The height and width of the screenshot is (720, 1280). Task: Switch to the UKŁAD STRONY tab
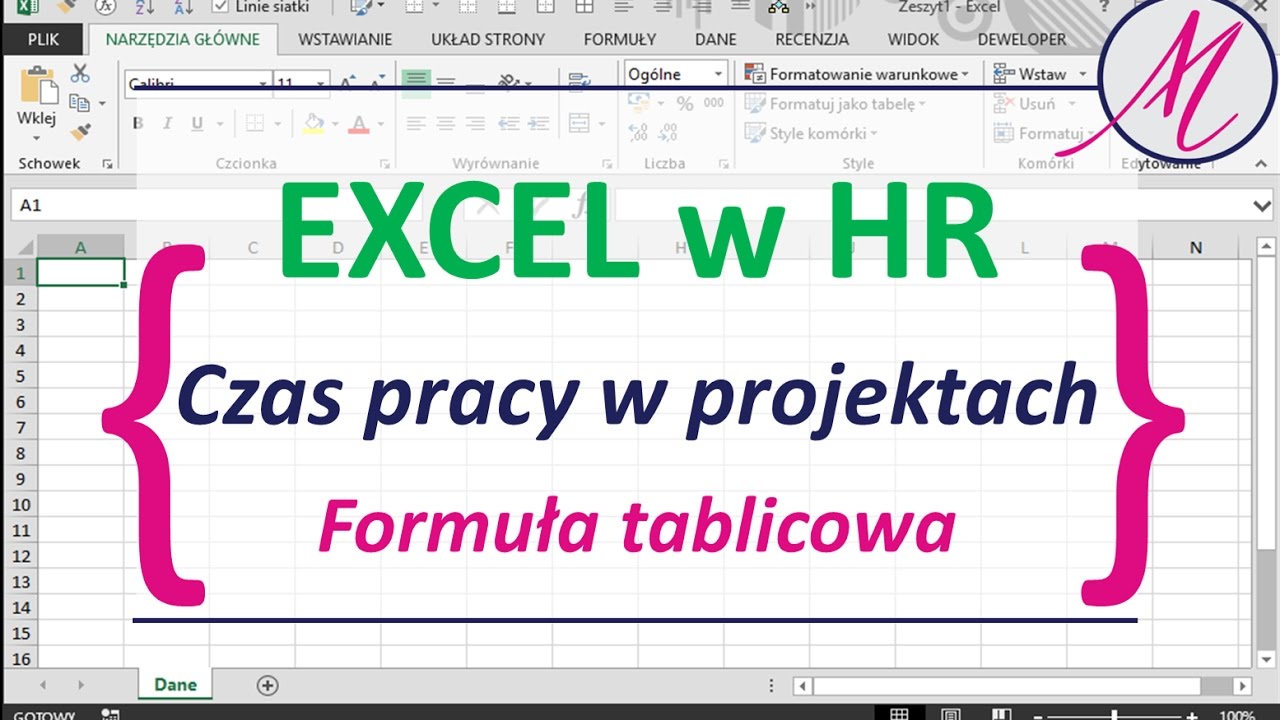[488, 40]
